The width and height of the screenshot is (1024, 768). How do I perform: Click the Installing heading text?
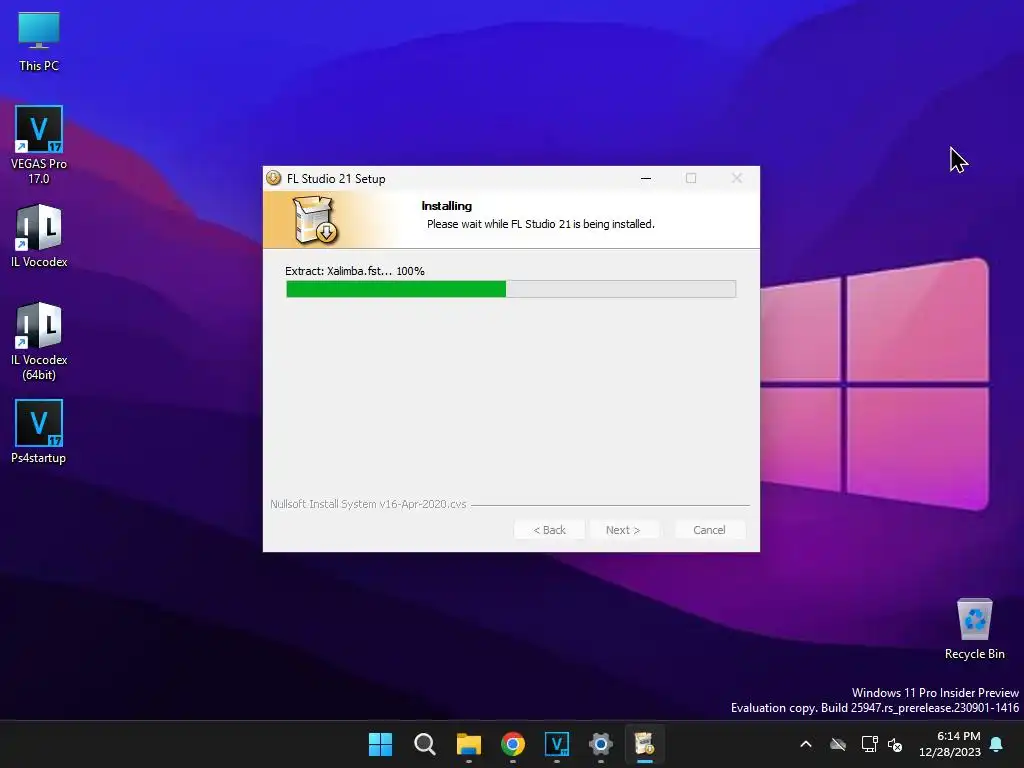click(x=447, y=206)
